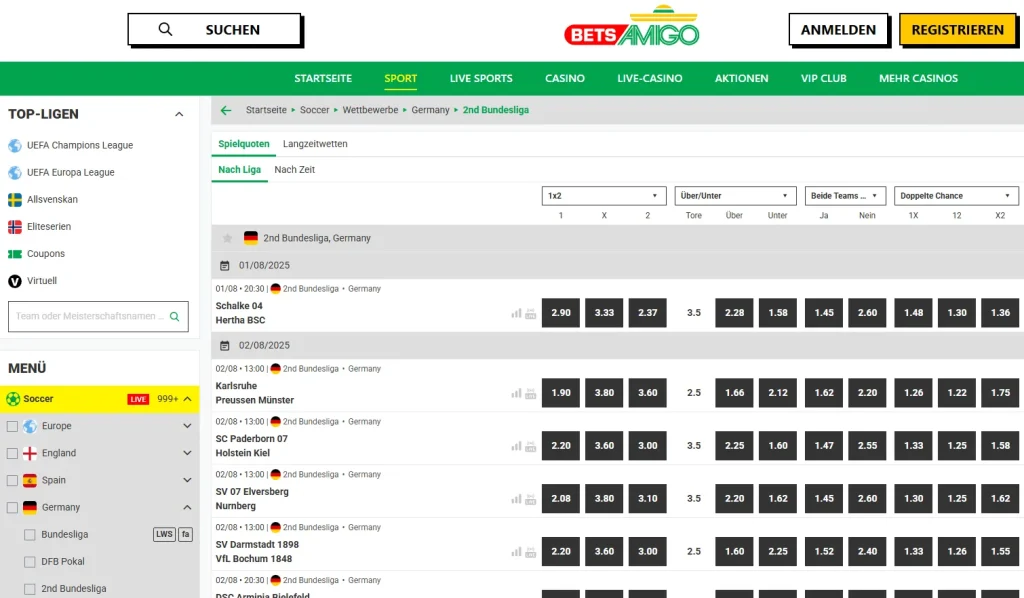Check the Europe checkbox
The height and width of the screenshot is (598, 1024).
coord(12,426)
